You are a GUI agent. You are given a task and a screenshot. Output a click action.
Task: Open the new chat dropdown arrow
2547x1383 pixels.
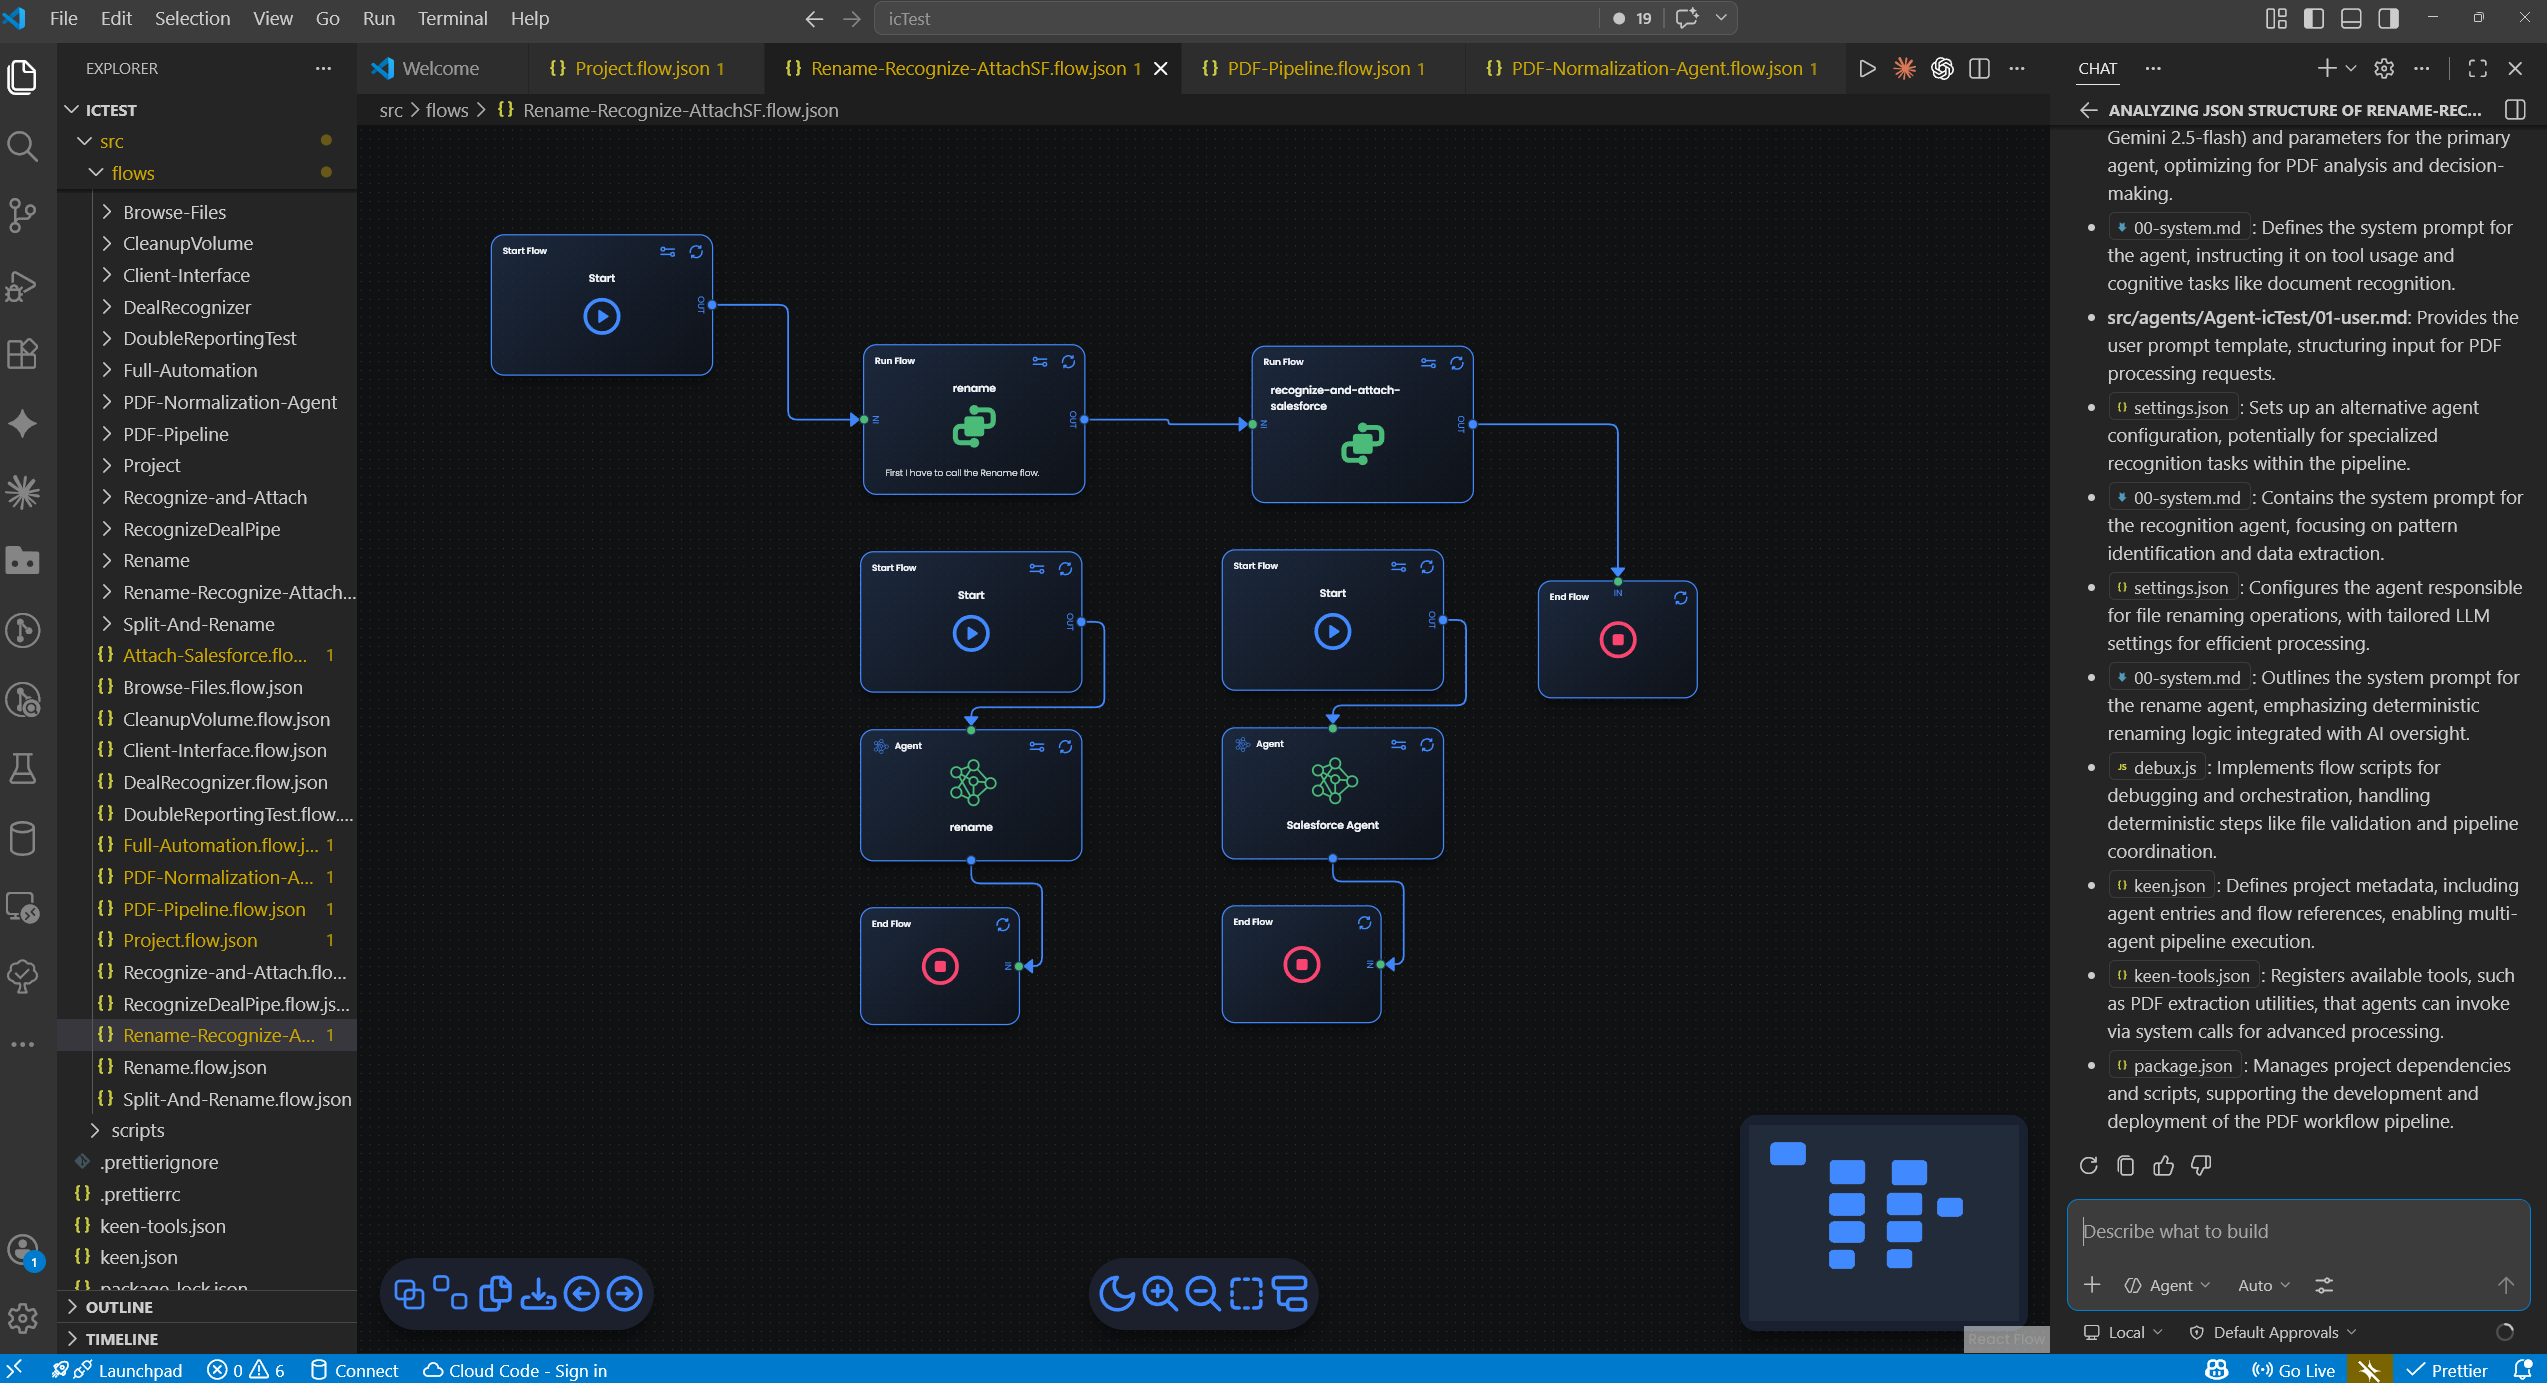[2351, 68]
